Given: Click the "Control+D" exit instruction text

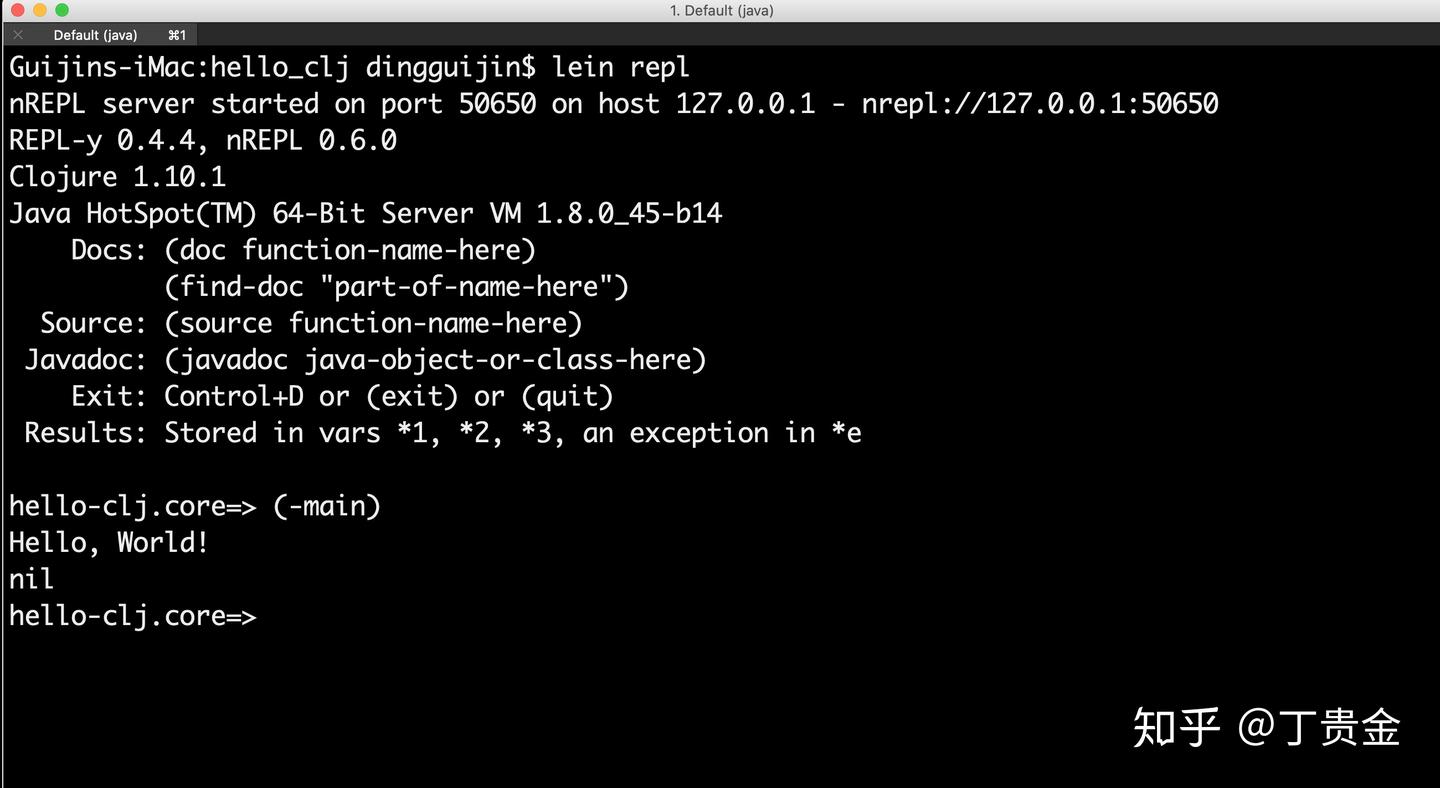Looking at the screenshot, I should click(232, 396).
